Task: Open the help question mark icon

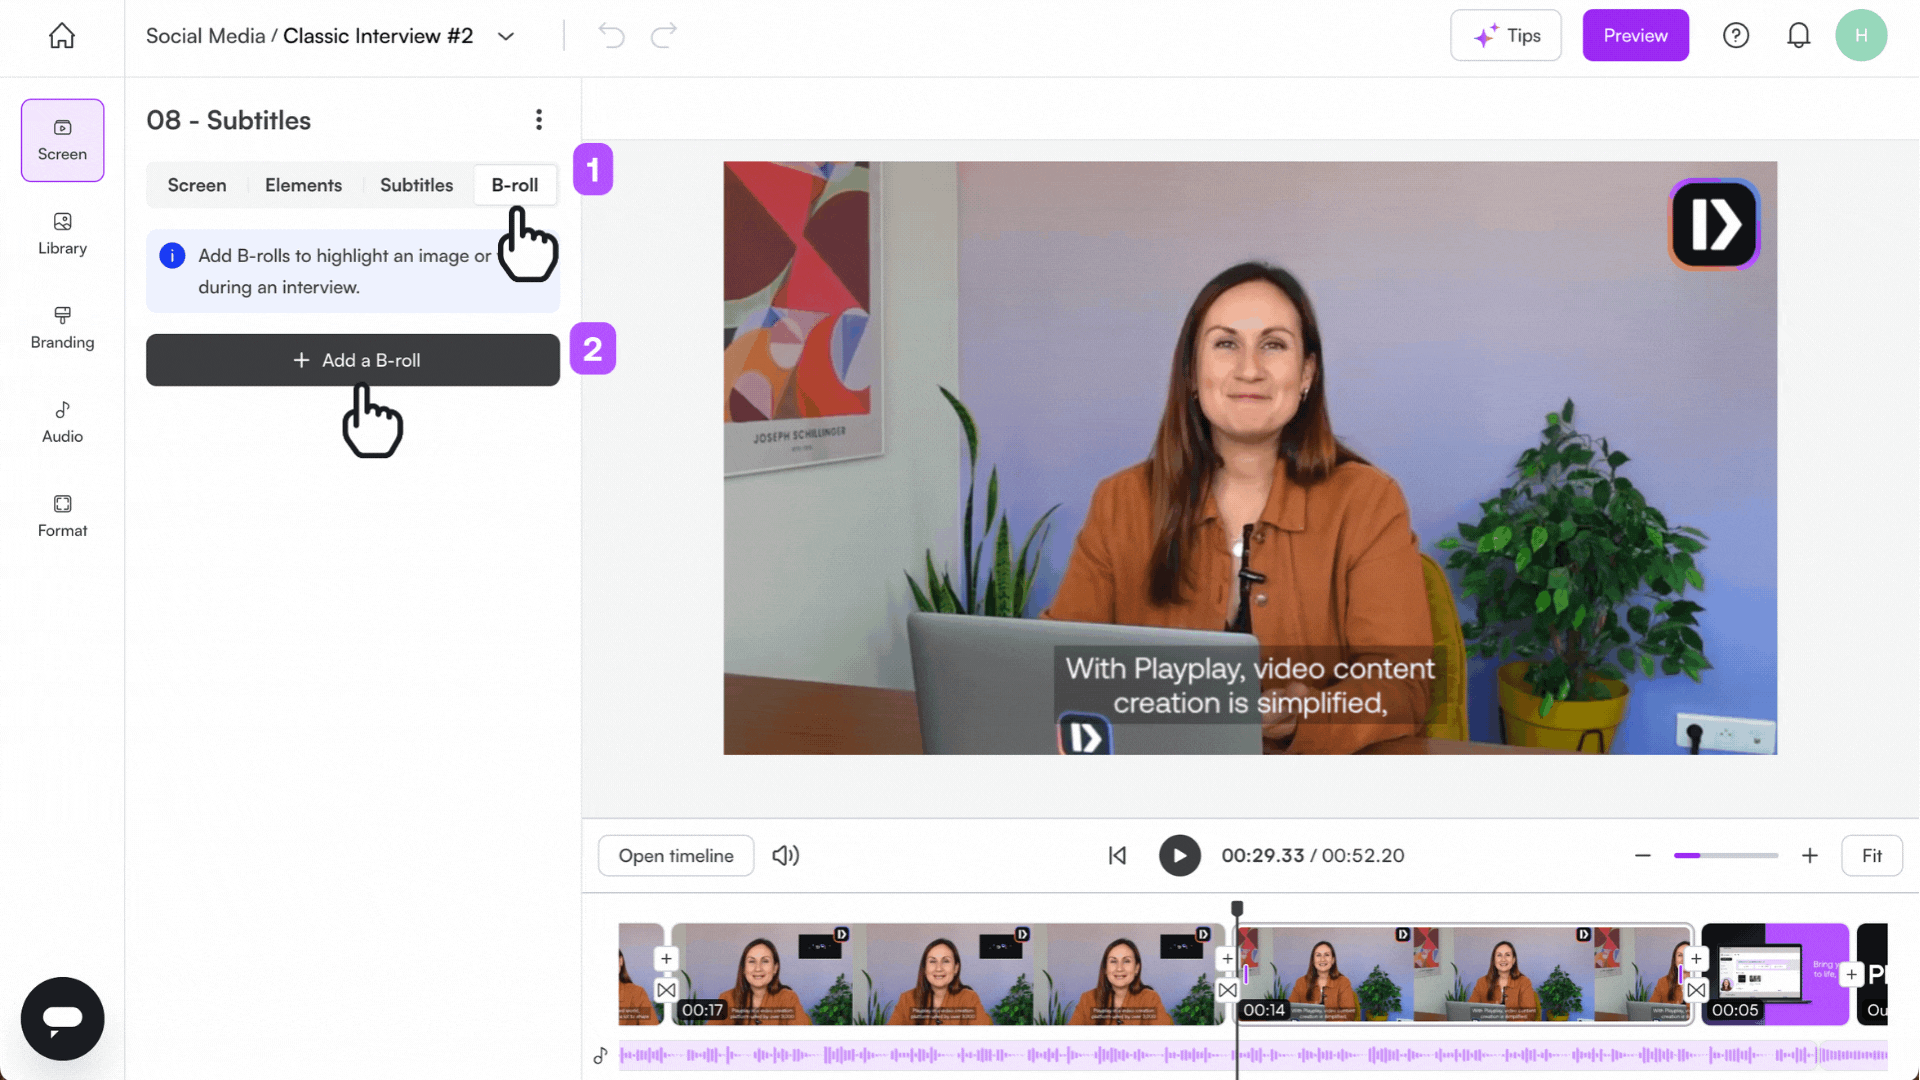Action: [x=1736, y=35]
